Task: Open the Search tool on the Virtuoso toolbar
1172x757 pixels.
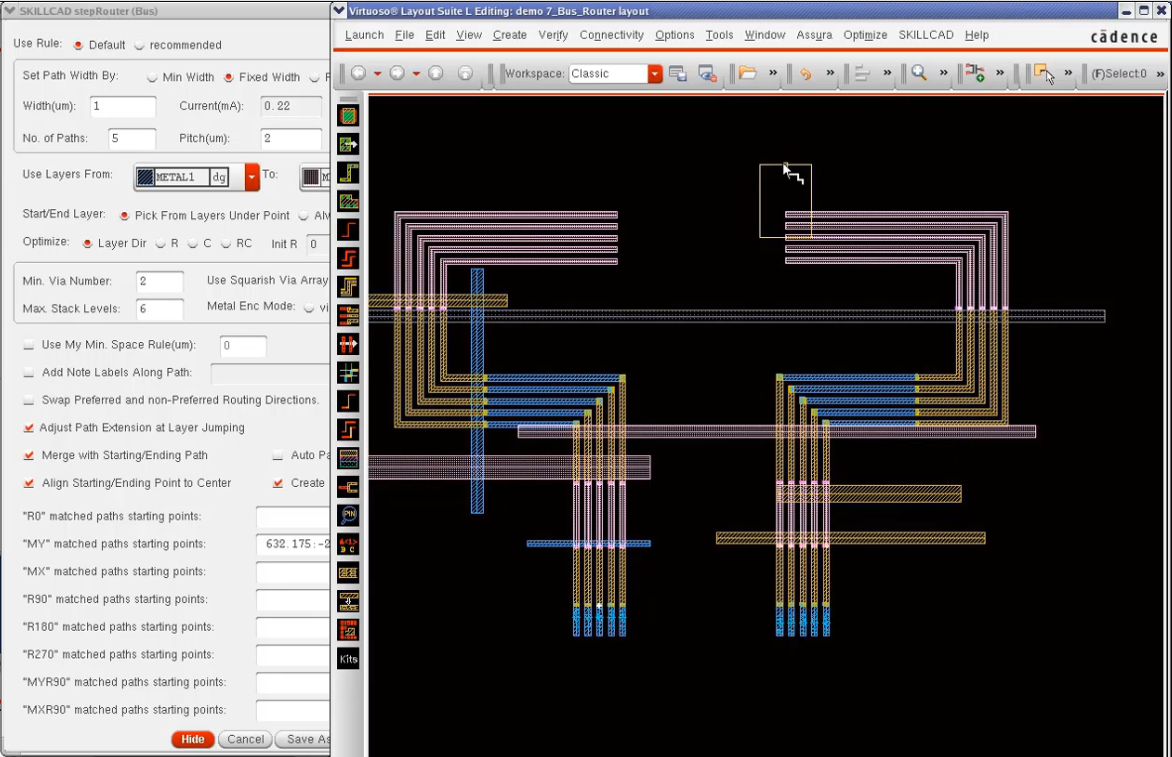Action: click(918, 73)
